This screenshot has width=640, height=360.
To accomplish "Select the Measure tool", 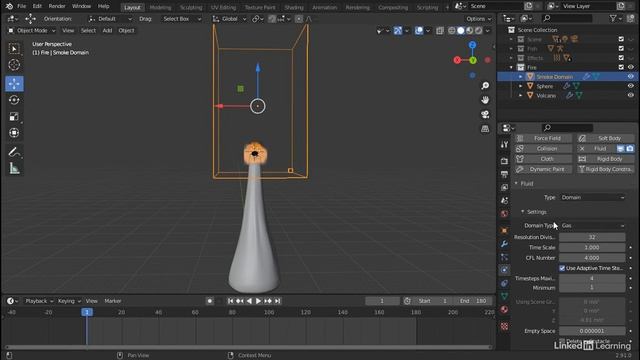I will coord(14,168).
